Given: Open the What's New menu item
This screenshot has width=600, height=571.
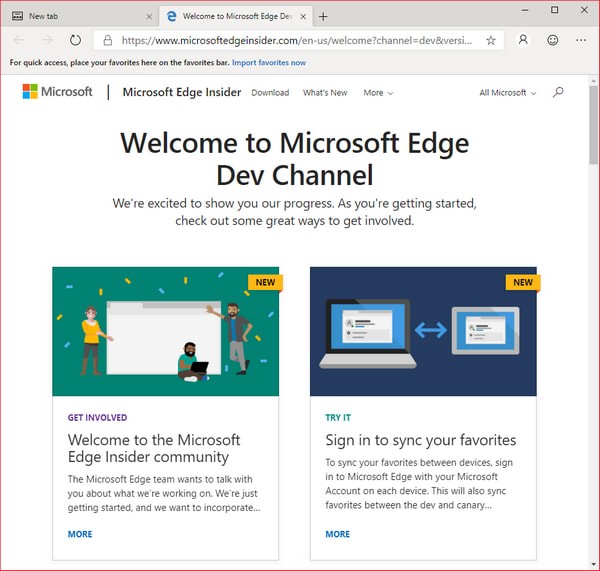Looking at the screenshot, I should (x=325, y=93).
